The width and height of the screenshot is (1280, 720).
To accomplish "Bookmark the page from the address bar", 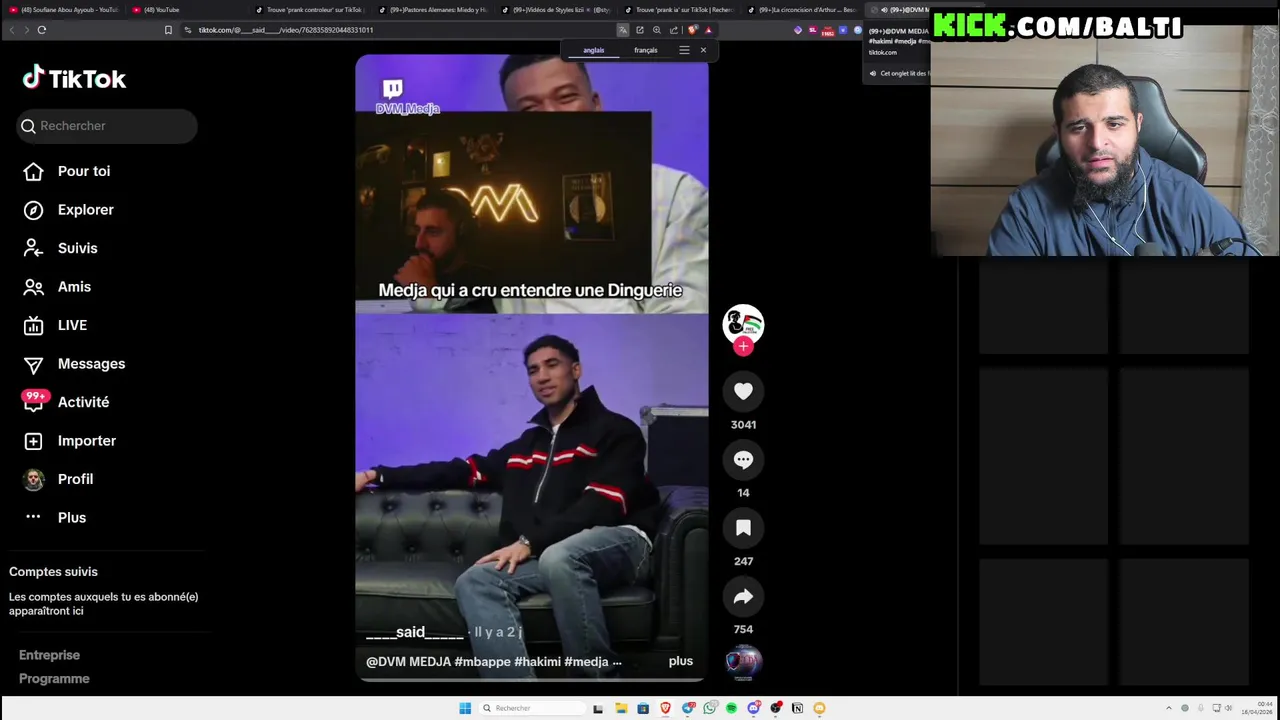I will [168, 30].
